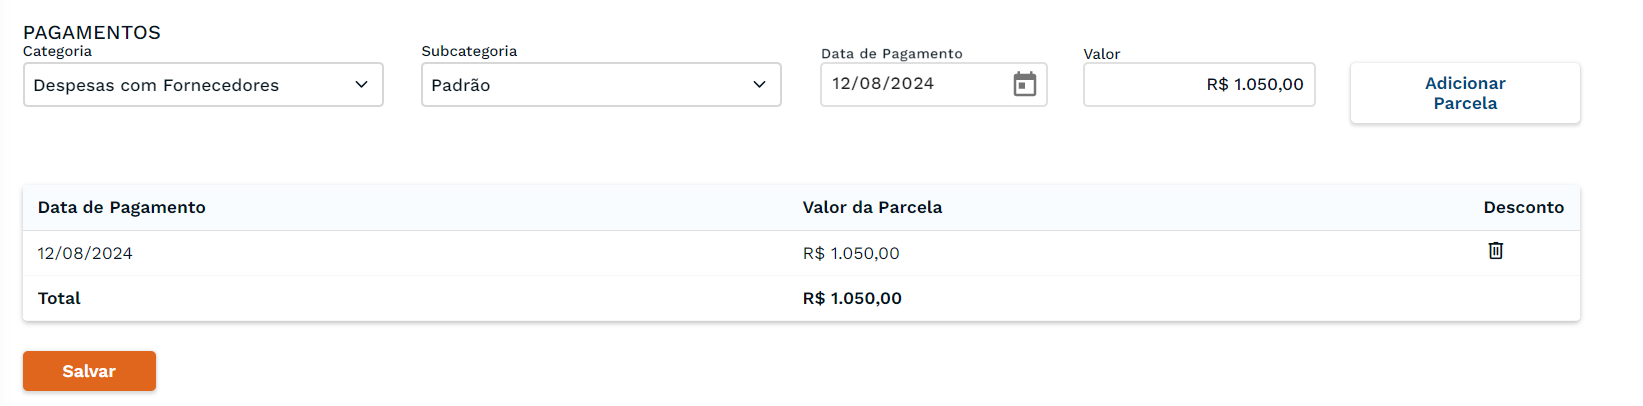Screen dimensions: 1643x406
Task: Focus the Valor amount input field
Action: pos(1198,85)
